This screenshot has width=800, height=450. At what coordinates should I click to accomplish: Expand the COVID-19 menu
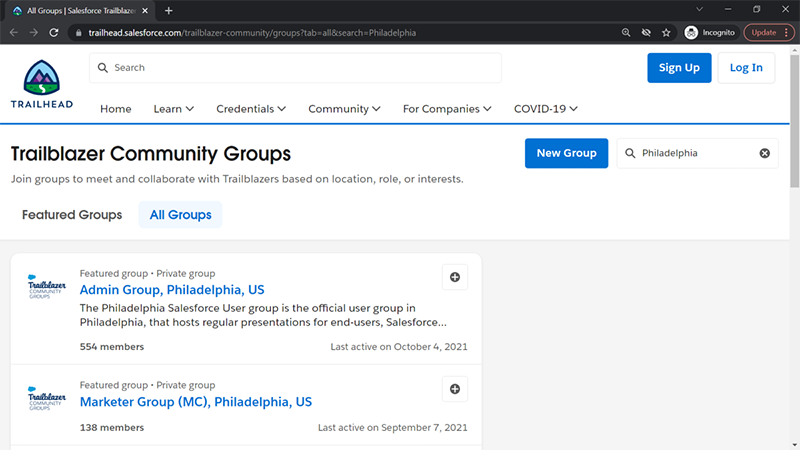tap(545, 109)
